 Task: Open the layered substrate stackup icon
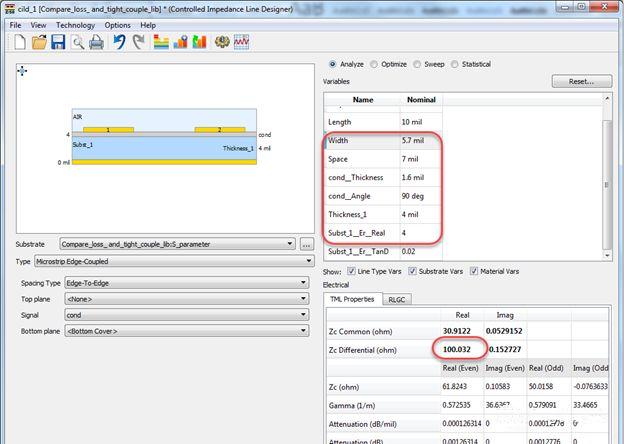tap(161, 42)
